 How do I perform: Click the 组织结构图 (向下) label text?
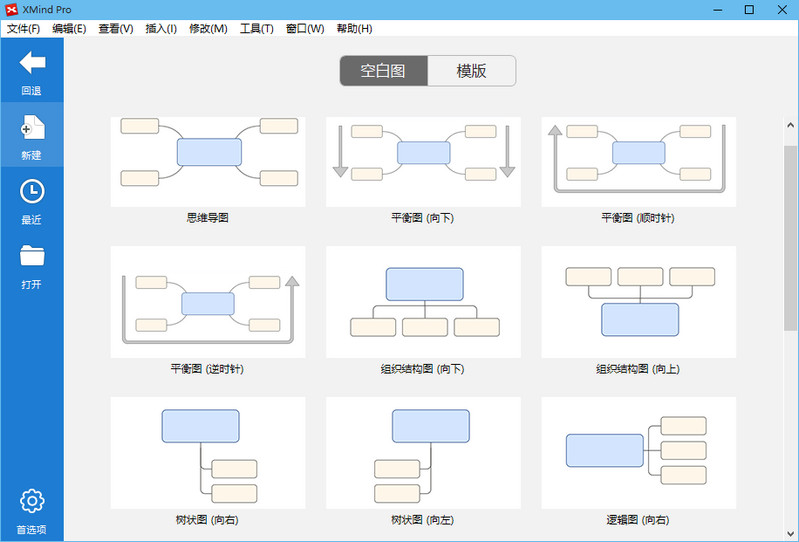(x=422, y=369)
